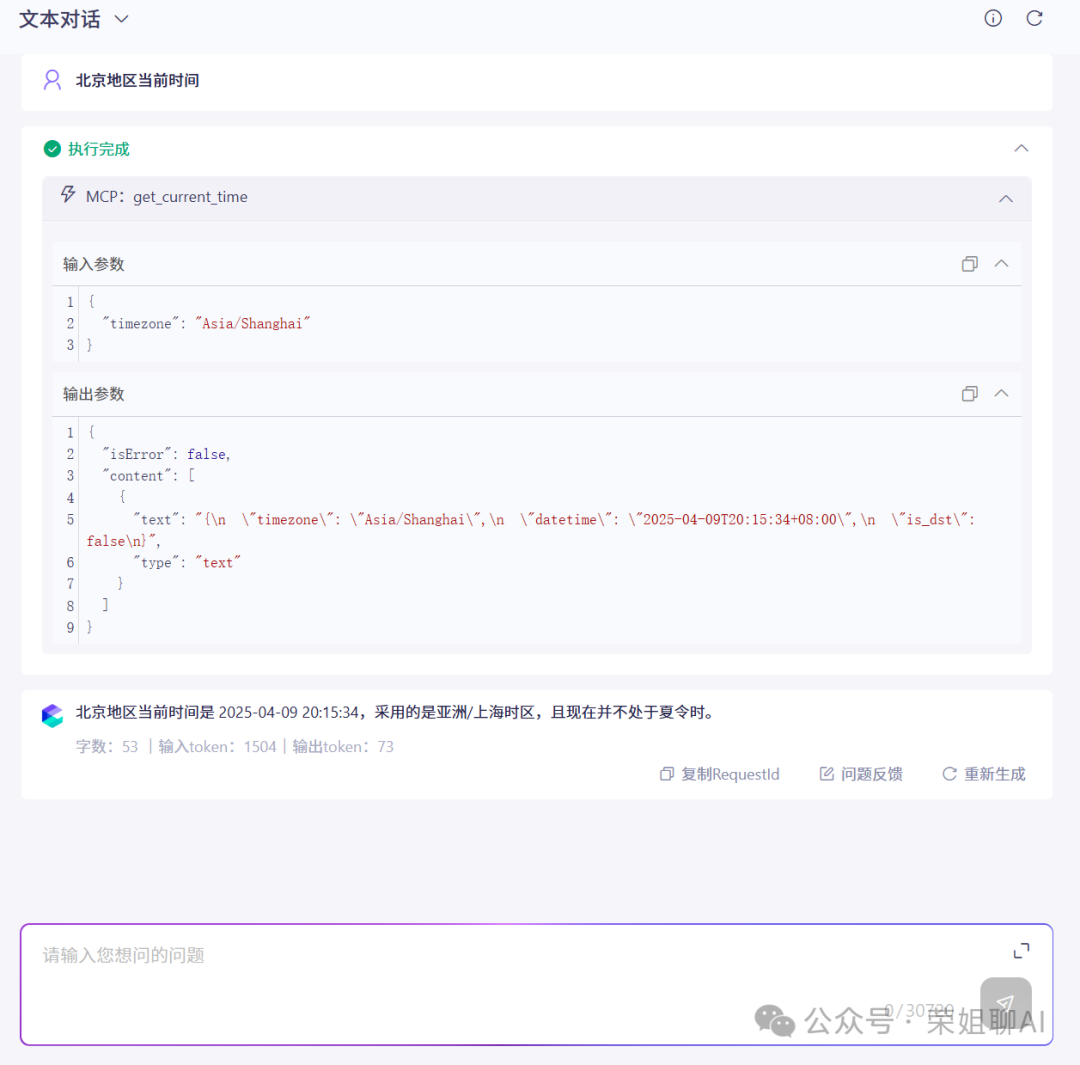
Task: Click 复制RequestId to copy the request ID
Action: click(719, 773)
